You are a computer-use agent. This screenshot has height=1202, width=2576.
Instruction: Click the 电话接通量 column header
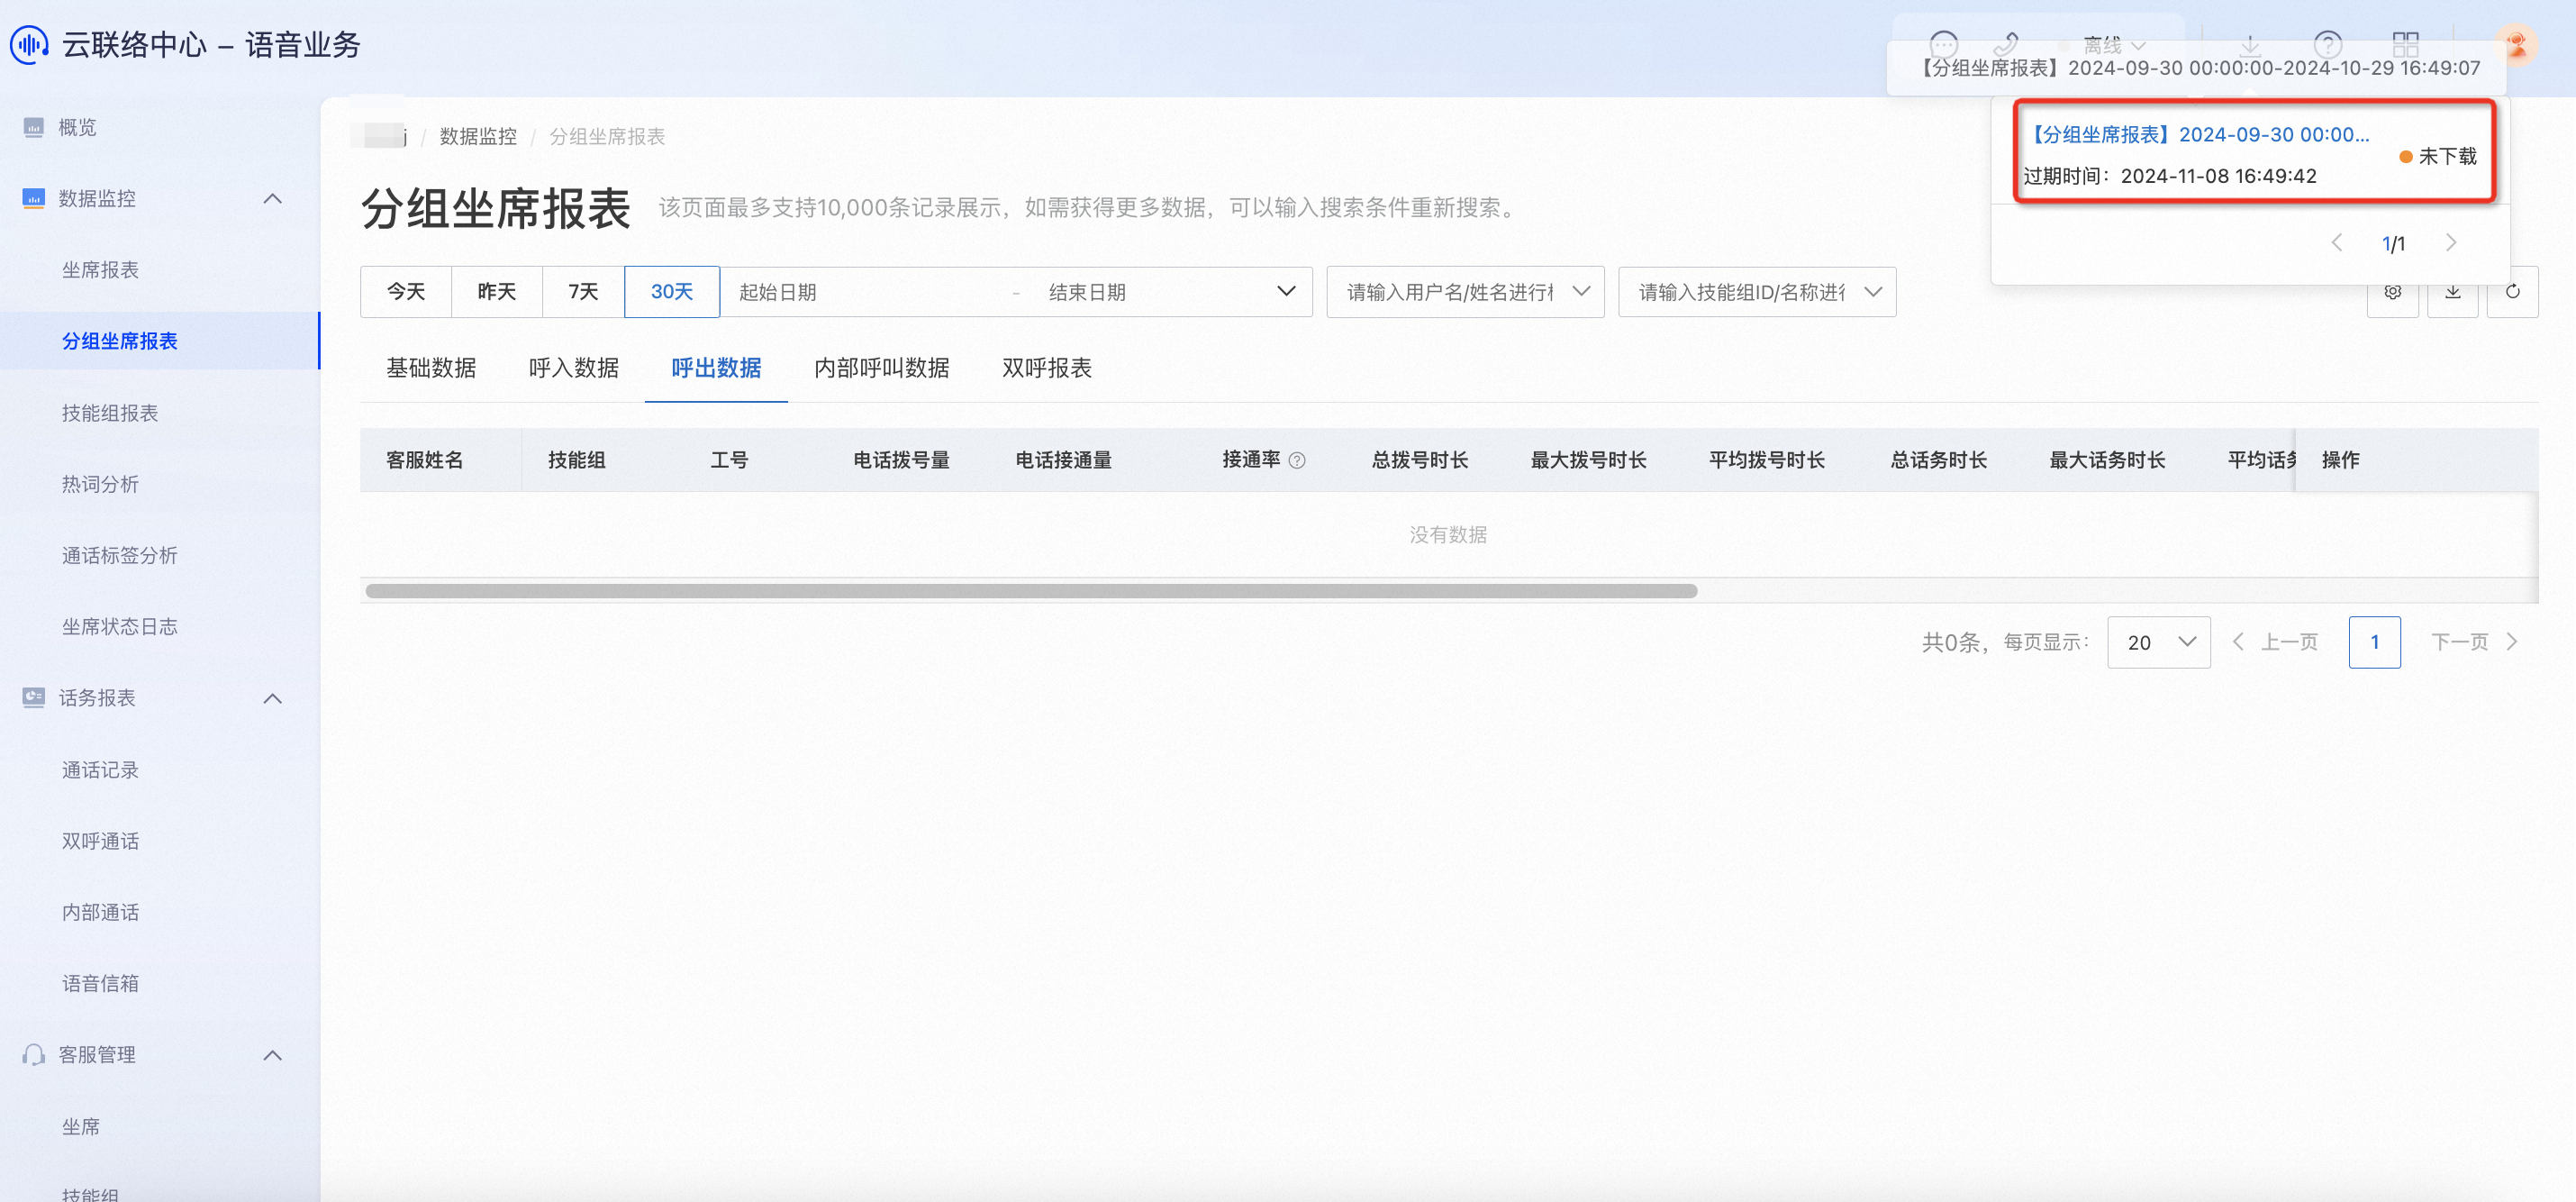point(1063,460)
